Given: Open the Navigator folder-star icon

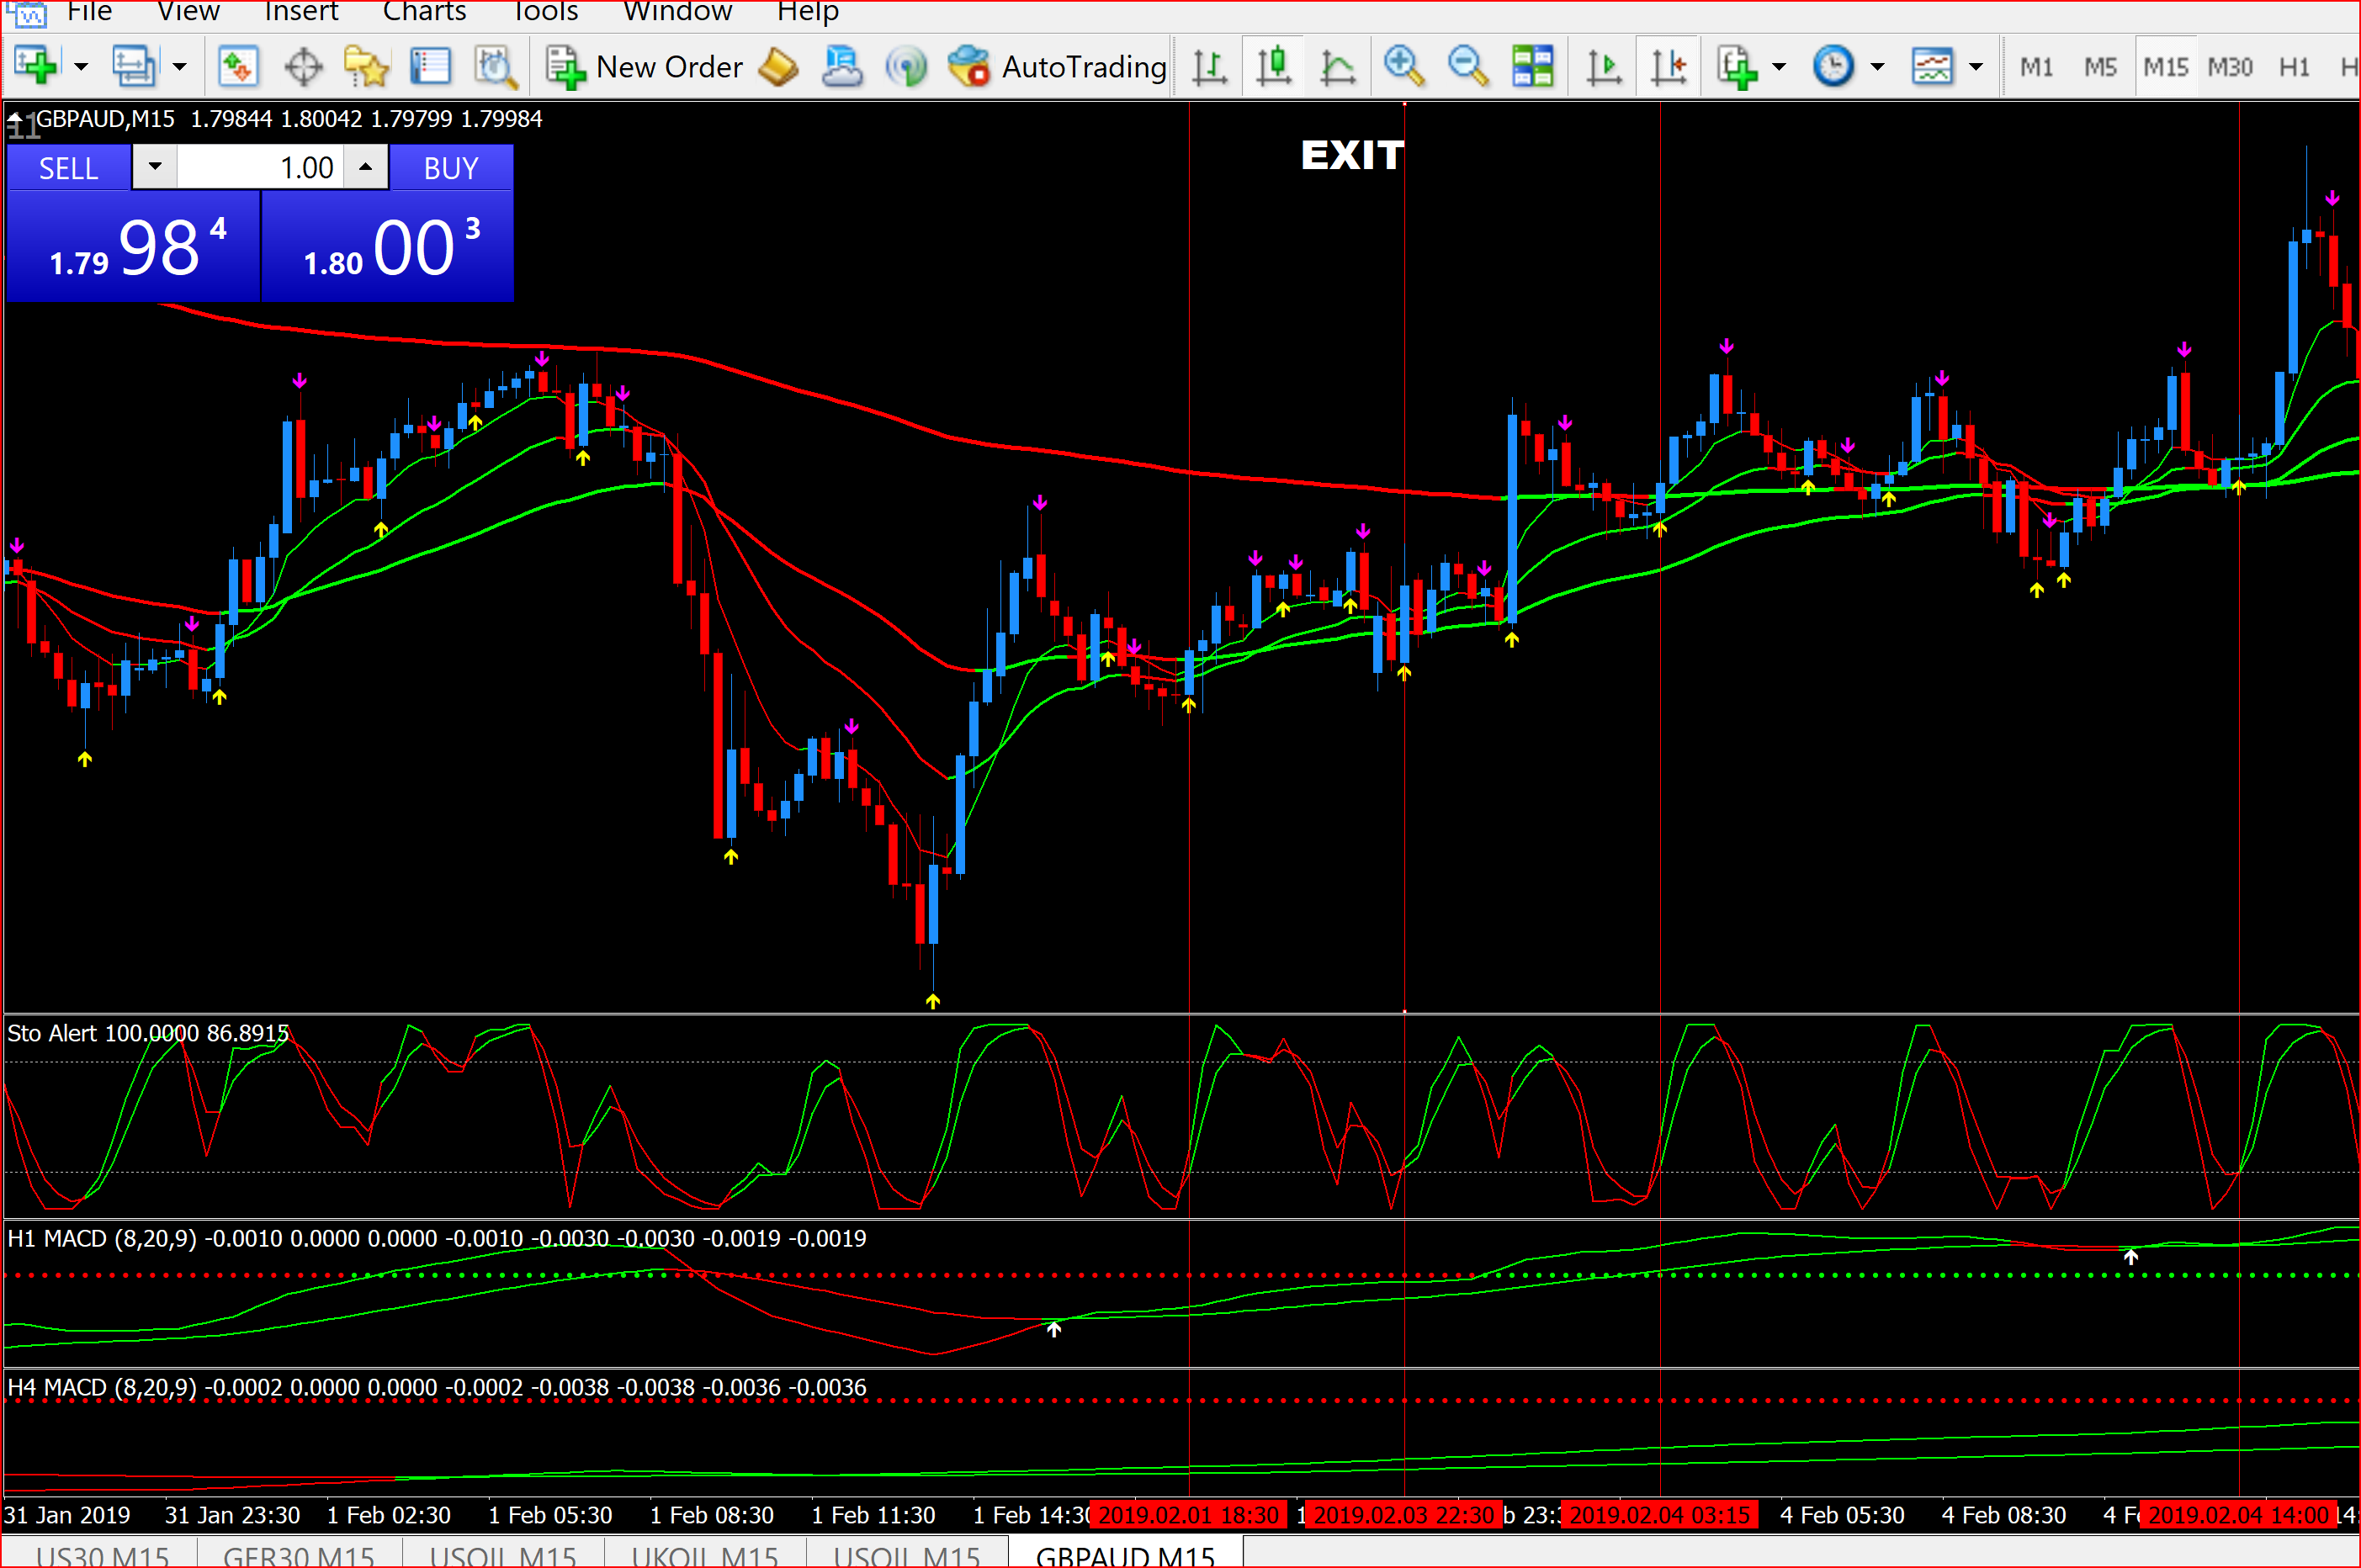Looking at the screenshot, I should pyautogui.click(x=366, y=66).
